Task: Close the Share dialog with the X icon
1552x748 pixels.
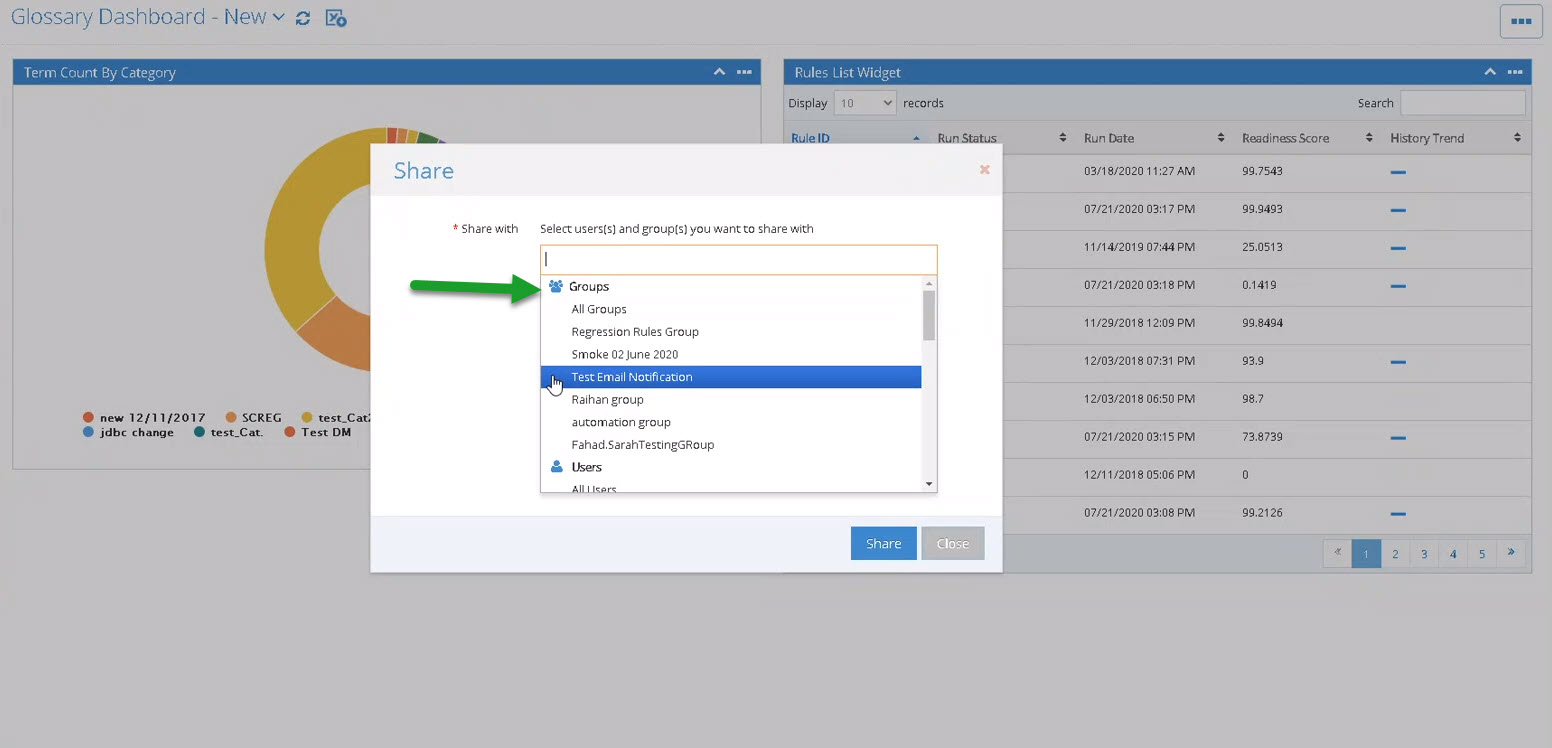Action: click(984, 170)
